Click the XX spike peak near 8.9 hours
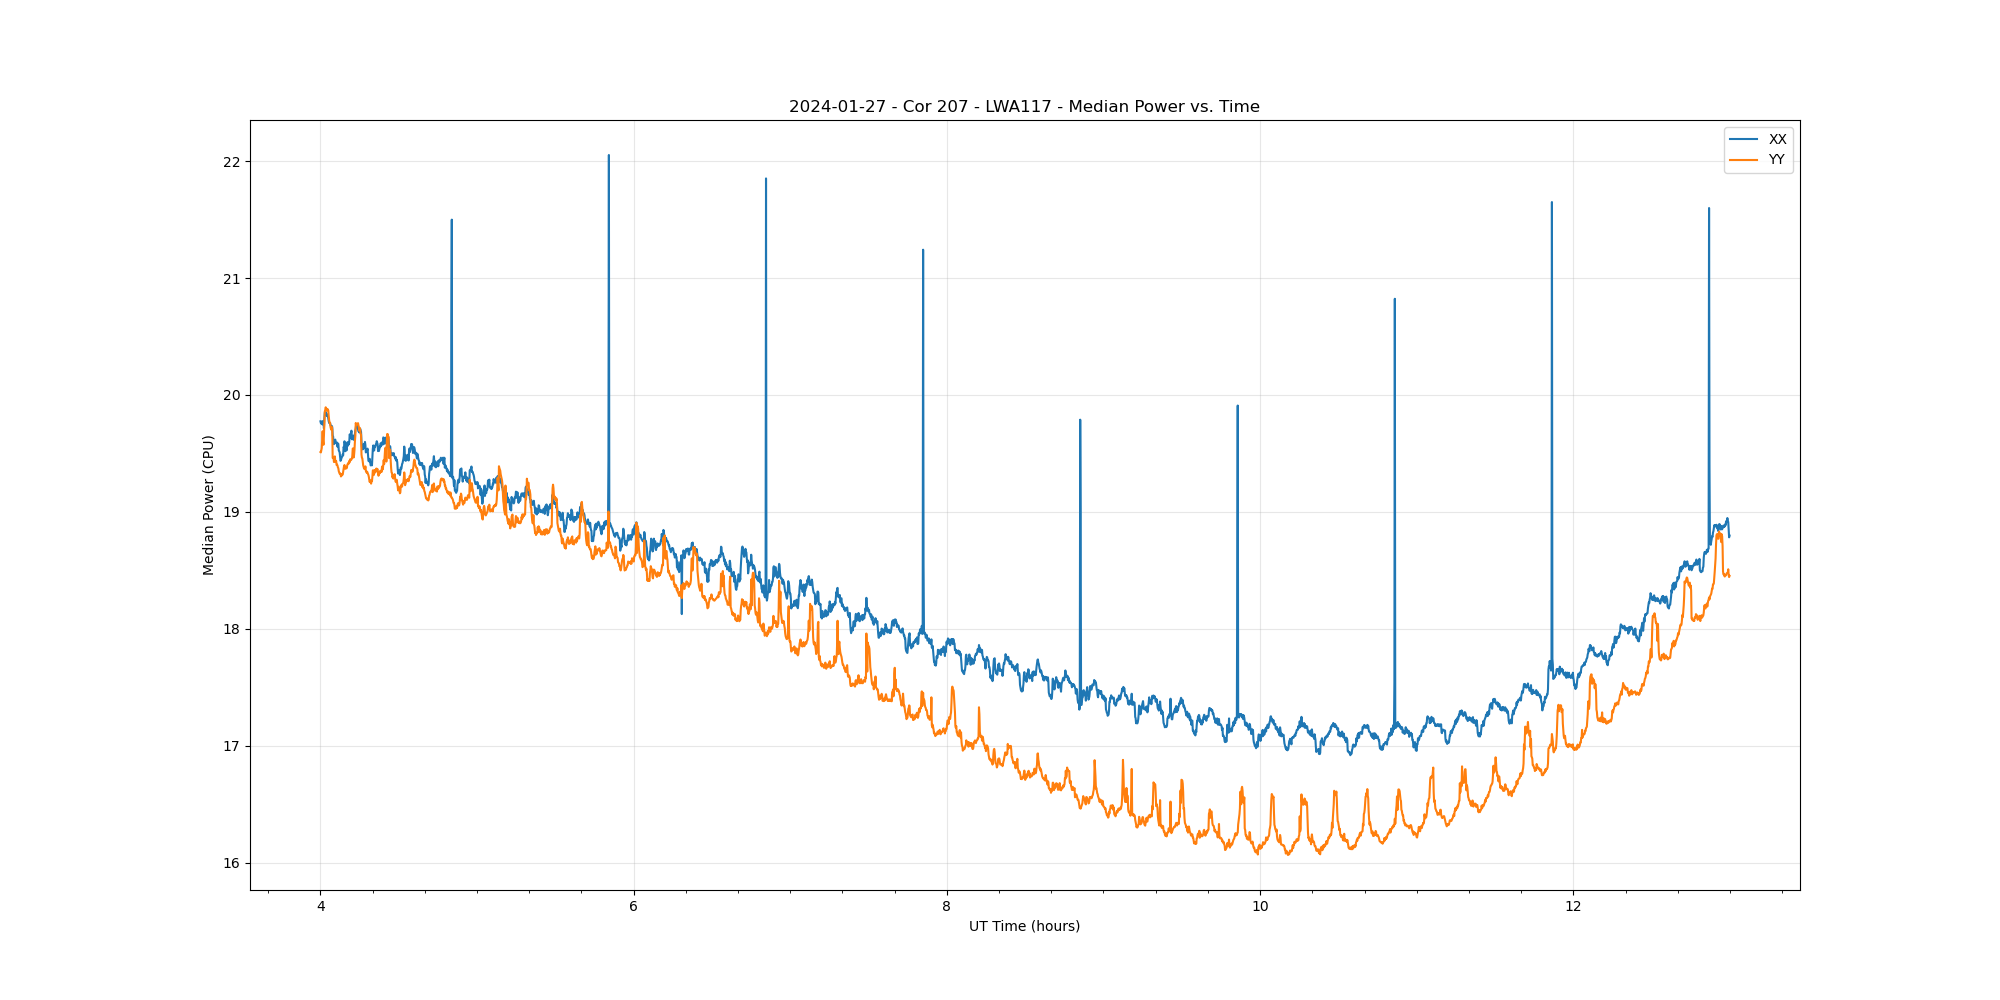 pyautogui.click(x=1080, y=422)
